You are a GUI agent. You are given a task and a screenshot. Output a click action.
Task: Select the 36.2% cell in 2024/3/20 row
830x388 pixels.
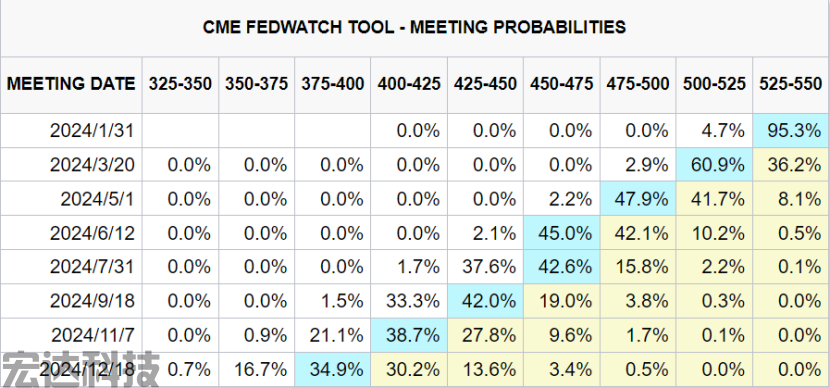coord(790,165)
